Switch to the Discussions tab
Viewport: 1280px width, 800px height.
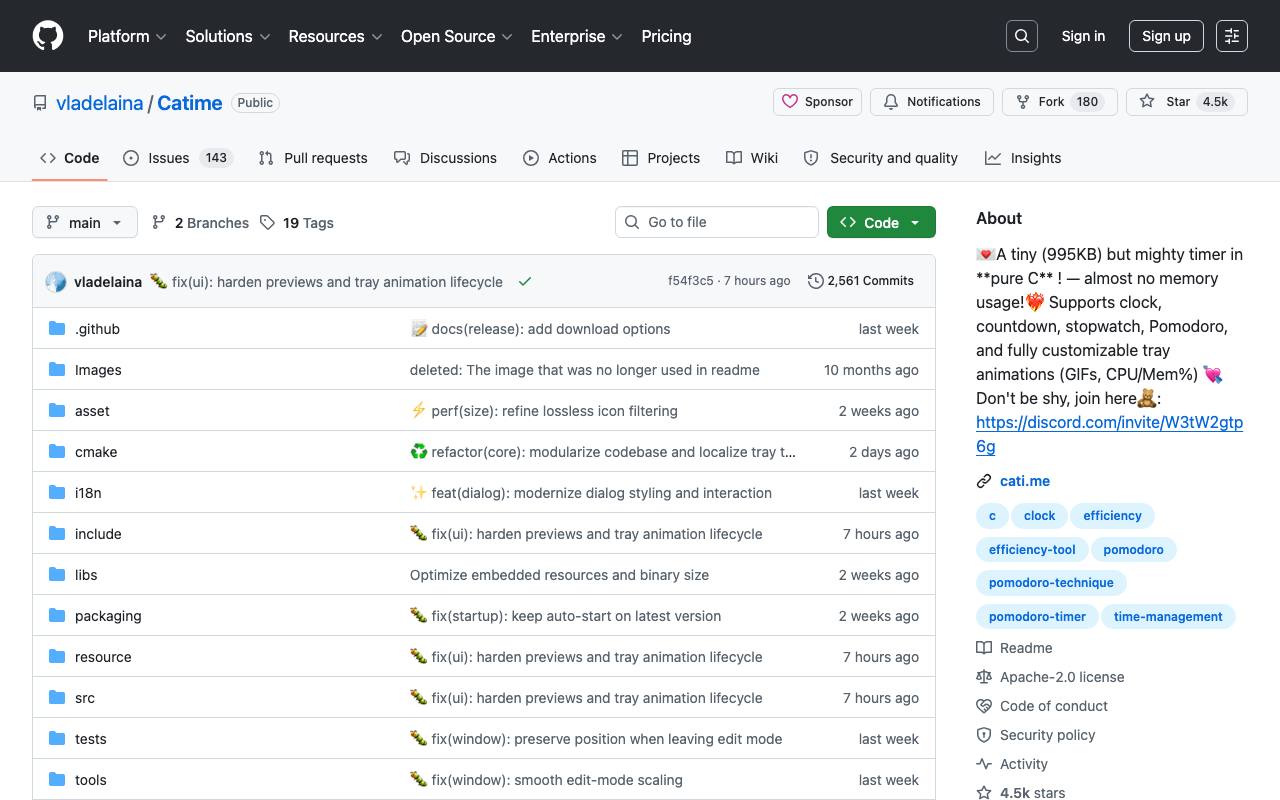[445, 158]
